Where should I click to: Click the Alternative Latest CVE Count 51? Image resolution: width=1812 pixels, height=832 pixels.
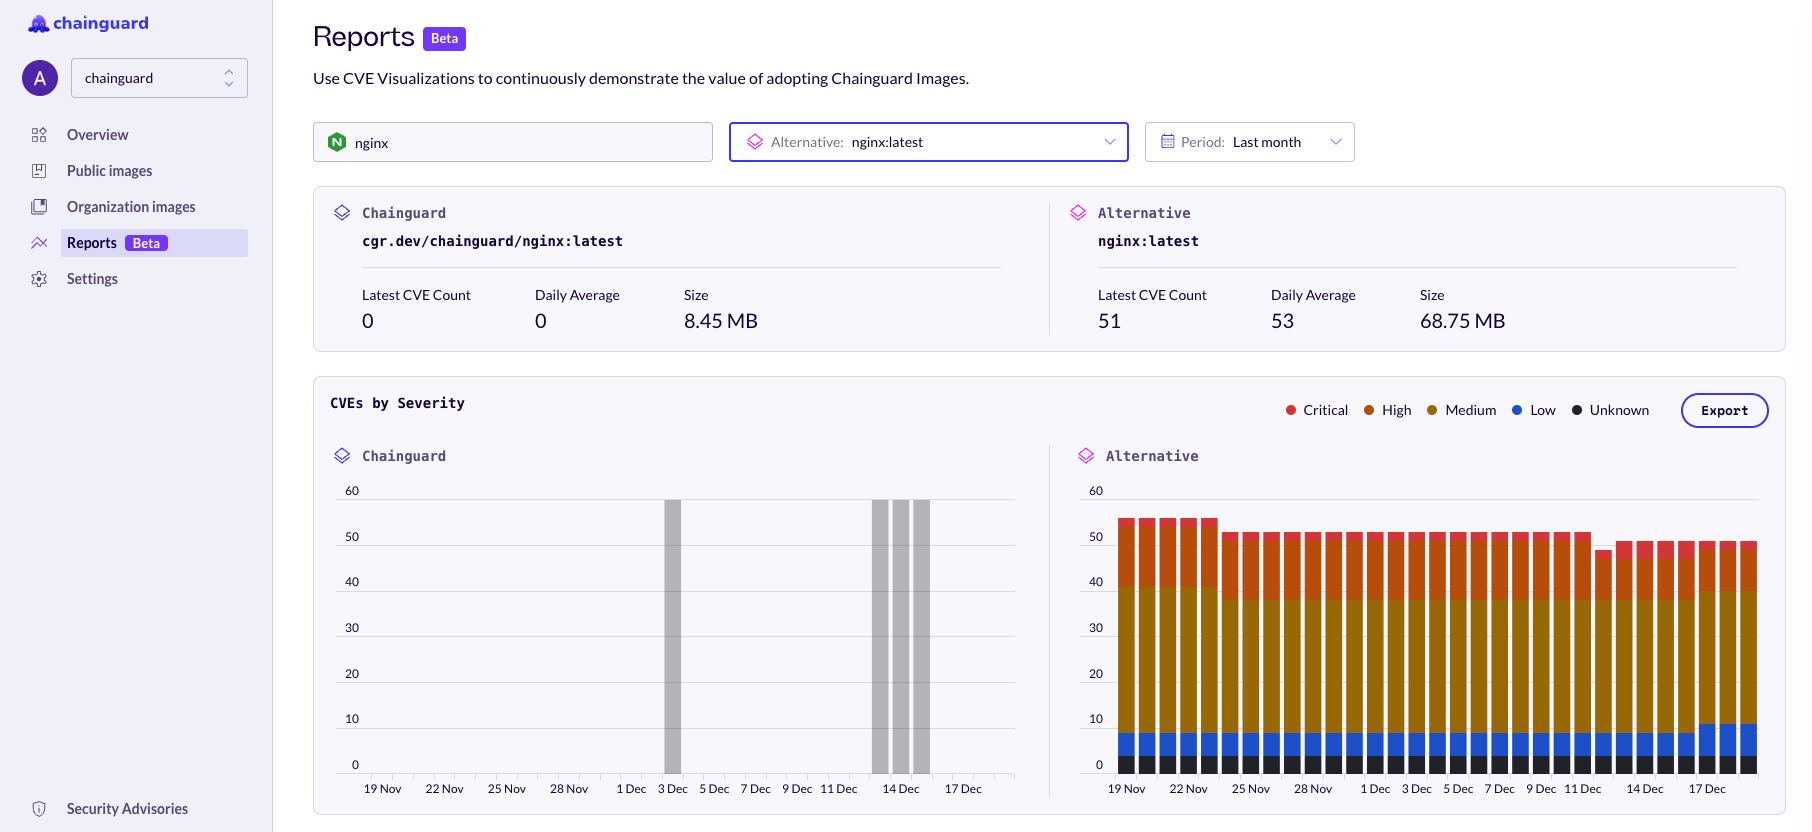[x=1109, y=321]
